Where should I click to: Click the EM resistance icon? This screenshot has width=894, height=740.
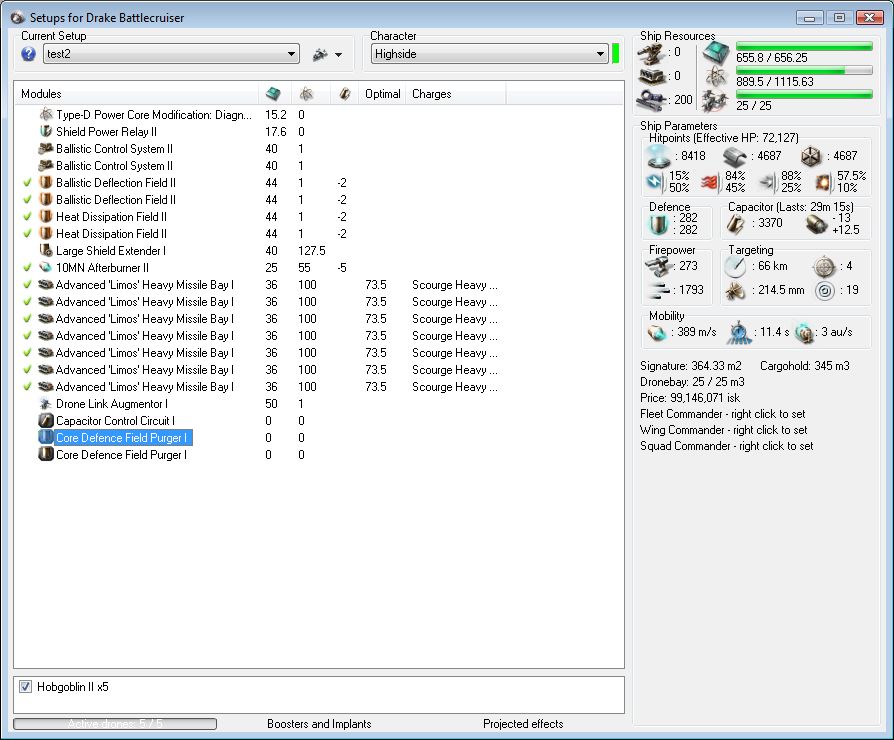point(655,182)
